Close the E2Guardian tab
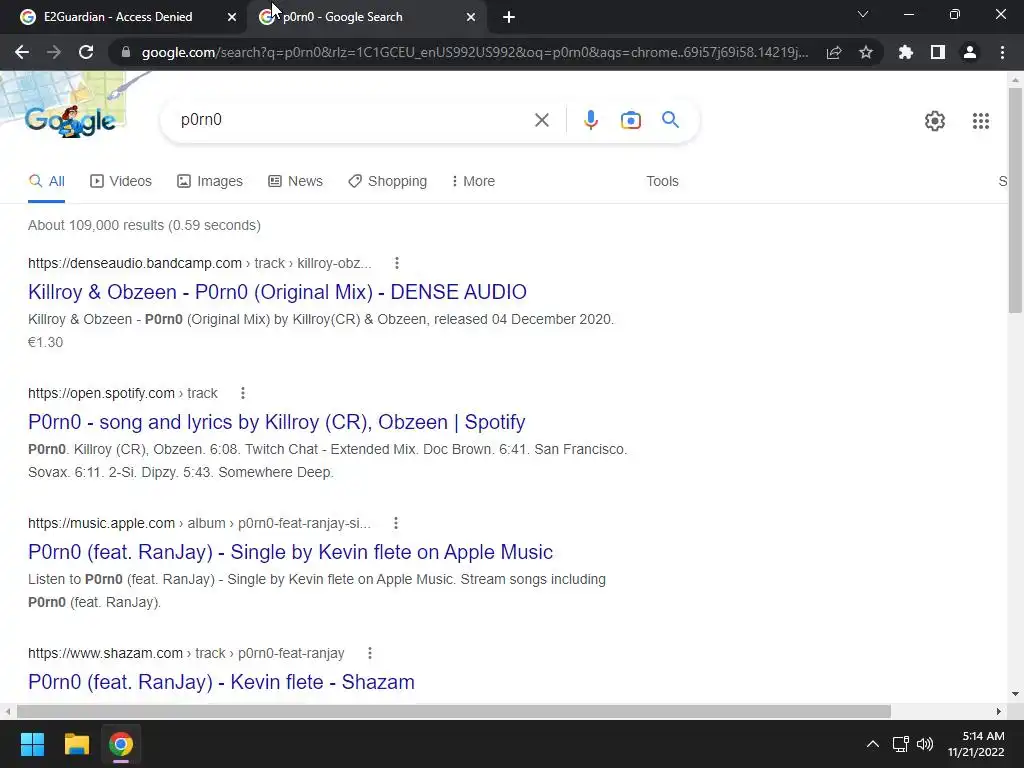The image size is (1024, 768). tap(232, 17)
